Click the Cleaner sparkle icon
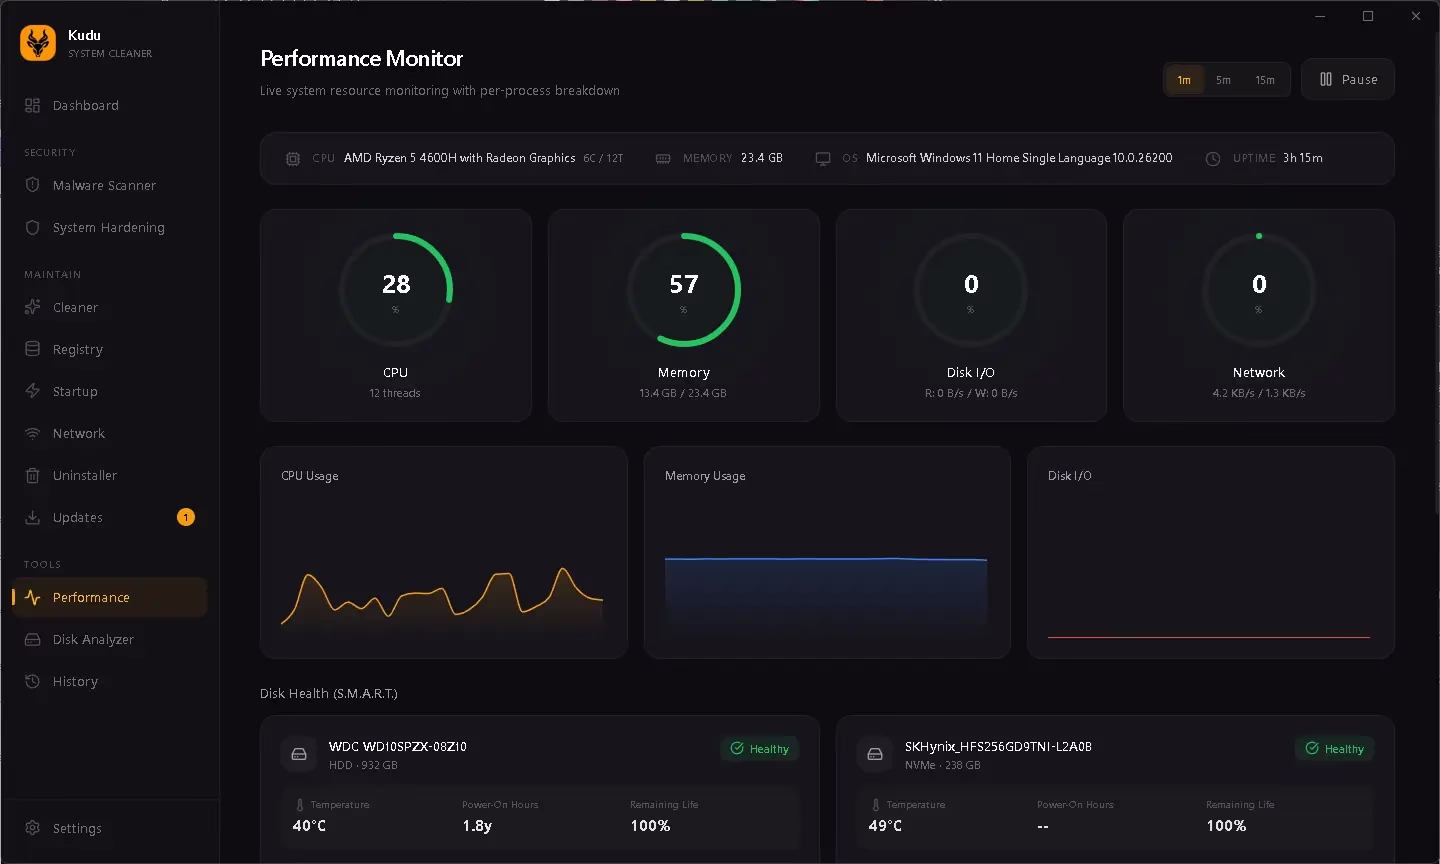Image resolution: width=1440 pixels, height=864 pixels. 32,307
